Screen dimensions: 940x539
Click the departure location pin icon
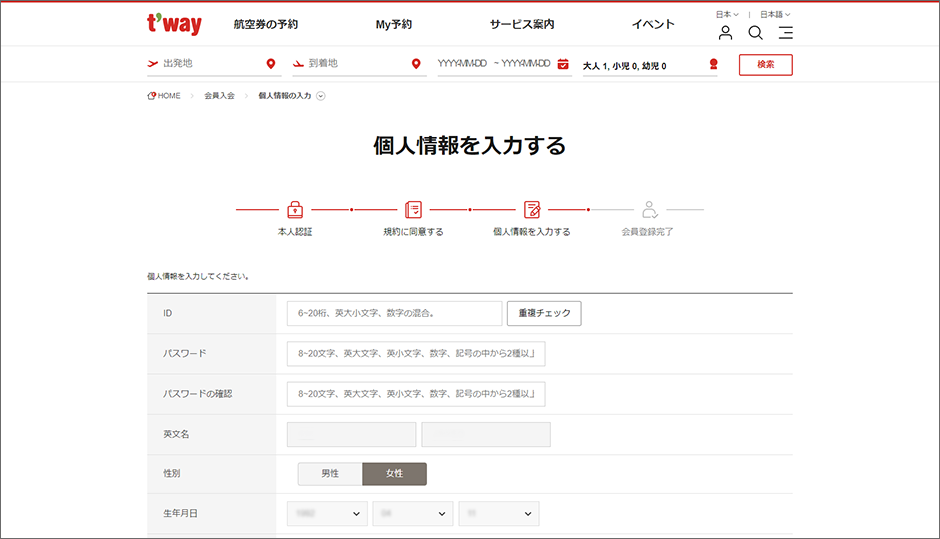[x=271, y=65]
